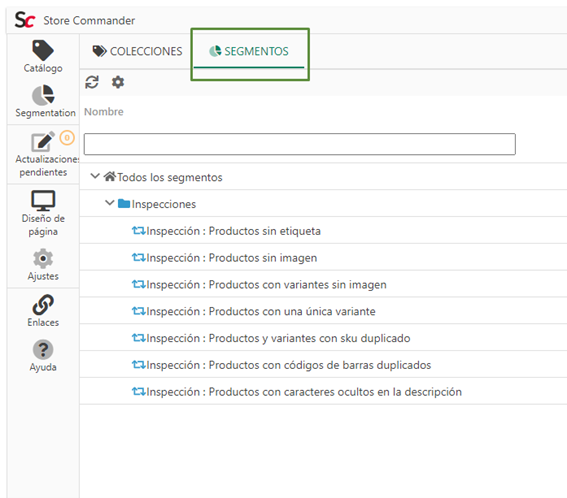Screen dimensions: 567x498
Task: Click the settings cog under the tabs
Action: coord(118,82)
